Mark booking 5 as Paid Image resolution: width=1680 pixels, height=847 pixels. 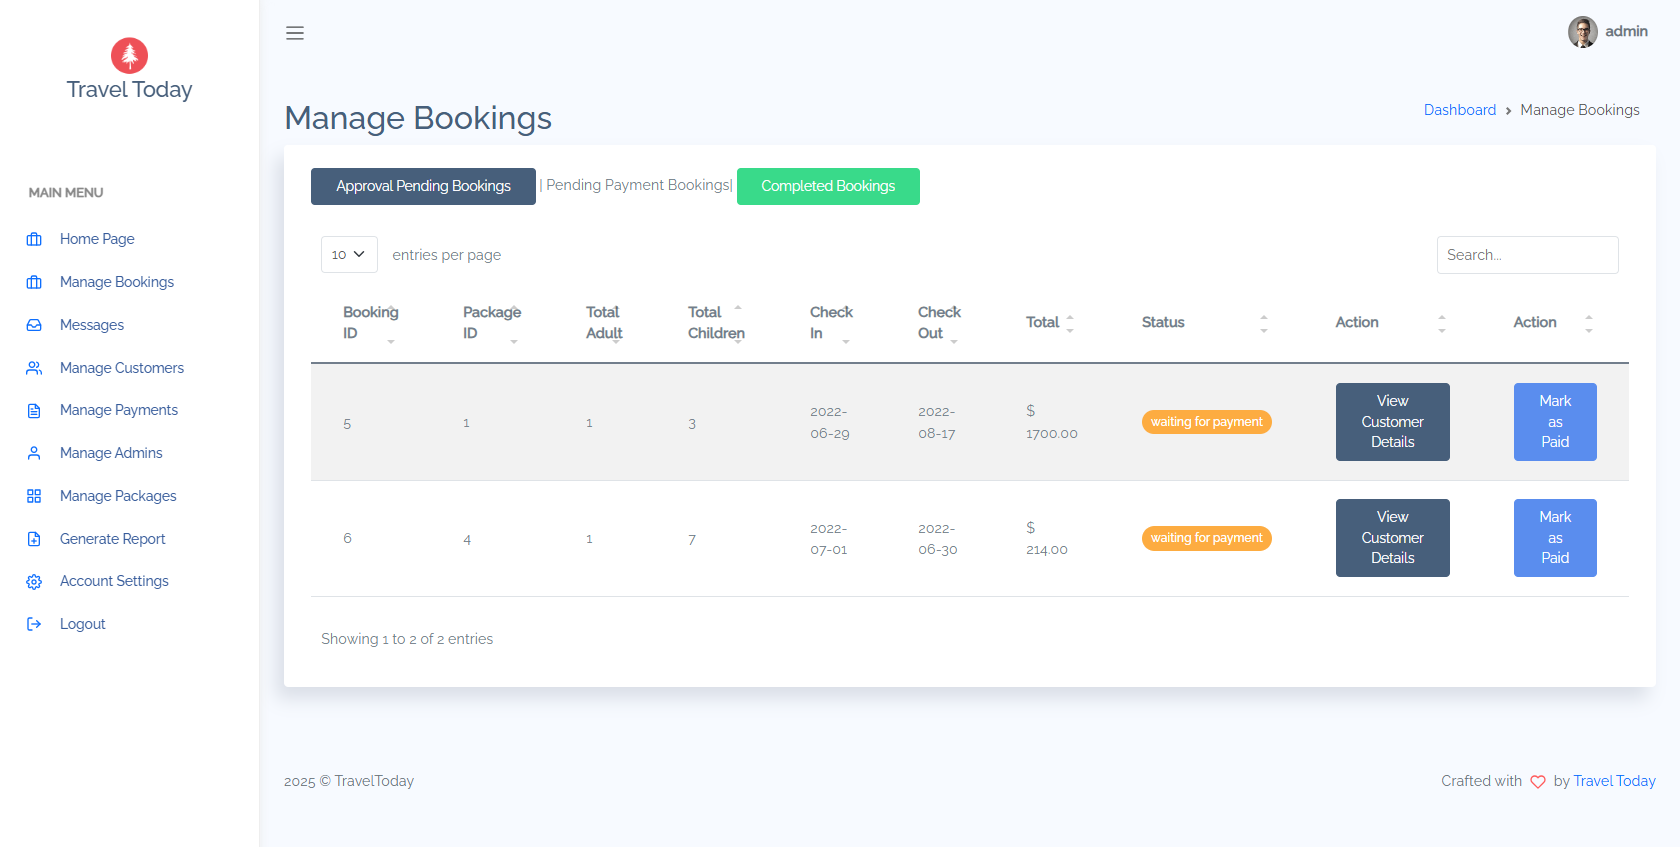pos(1555,422)
